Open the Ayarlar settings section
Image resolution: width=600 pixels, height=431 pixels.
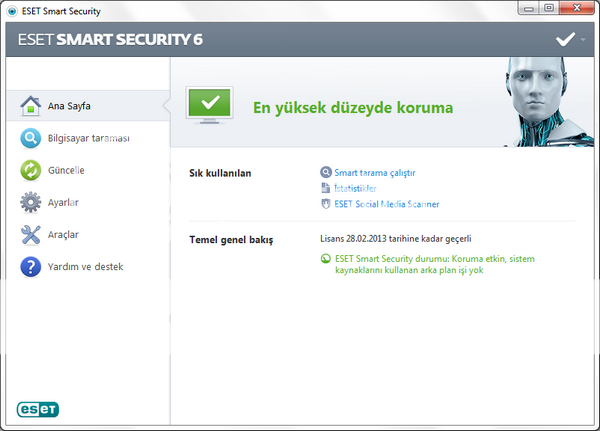[x=63, y=202]
